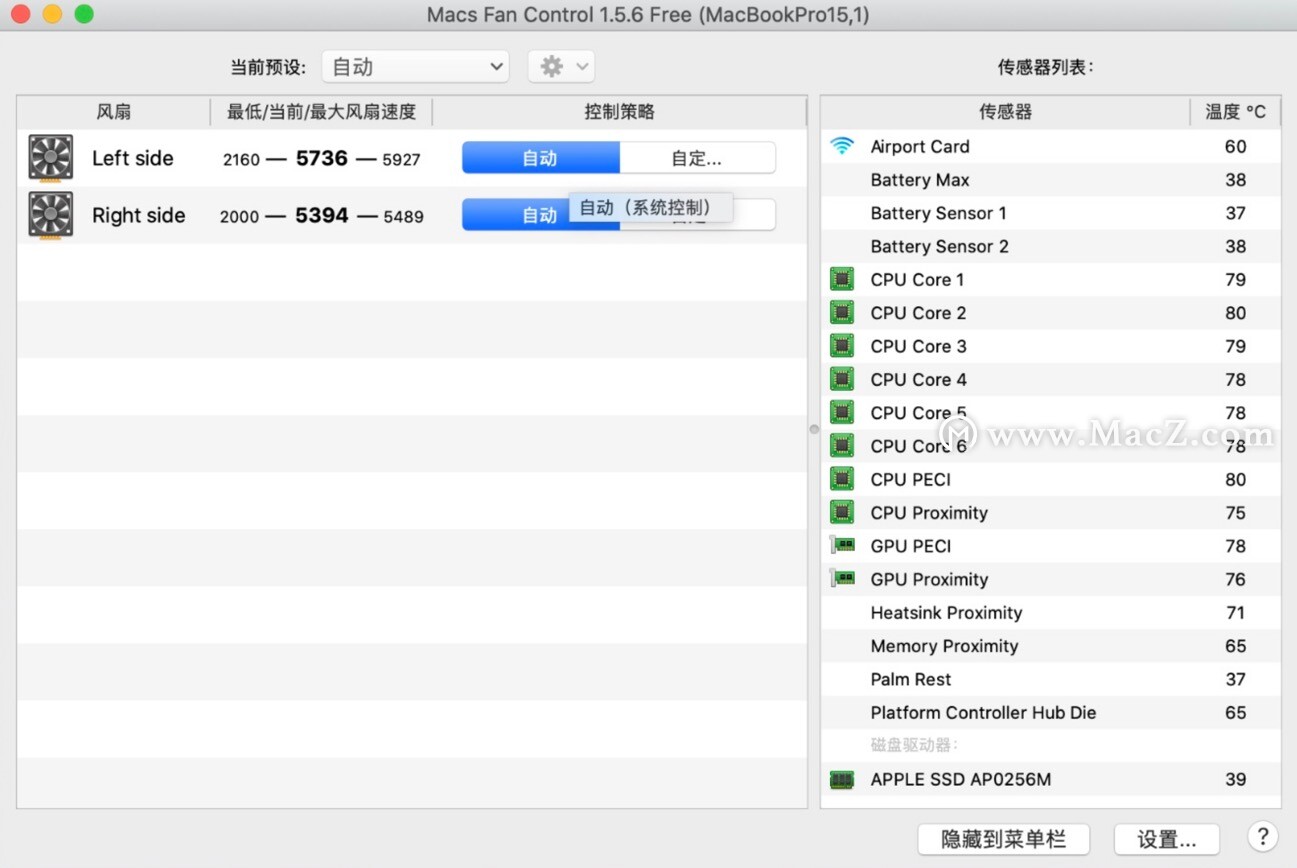Click 隐藏到菜单栏 button
Viewport: 1297px width, 868px height.
1003,839
